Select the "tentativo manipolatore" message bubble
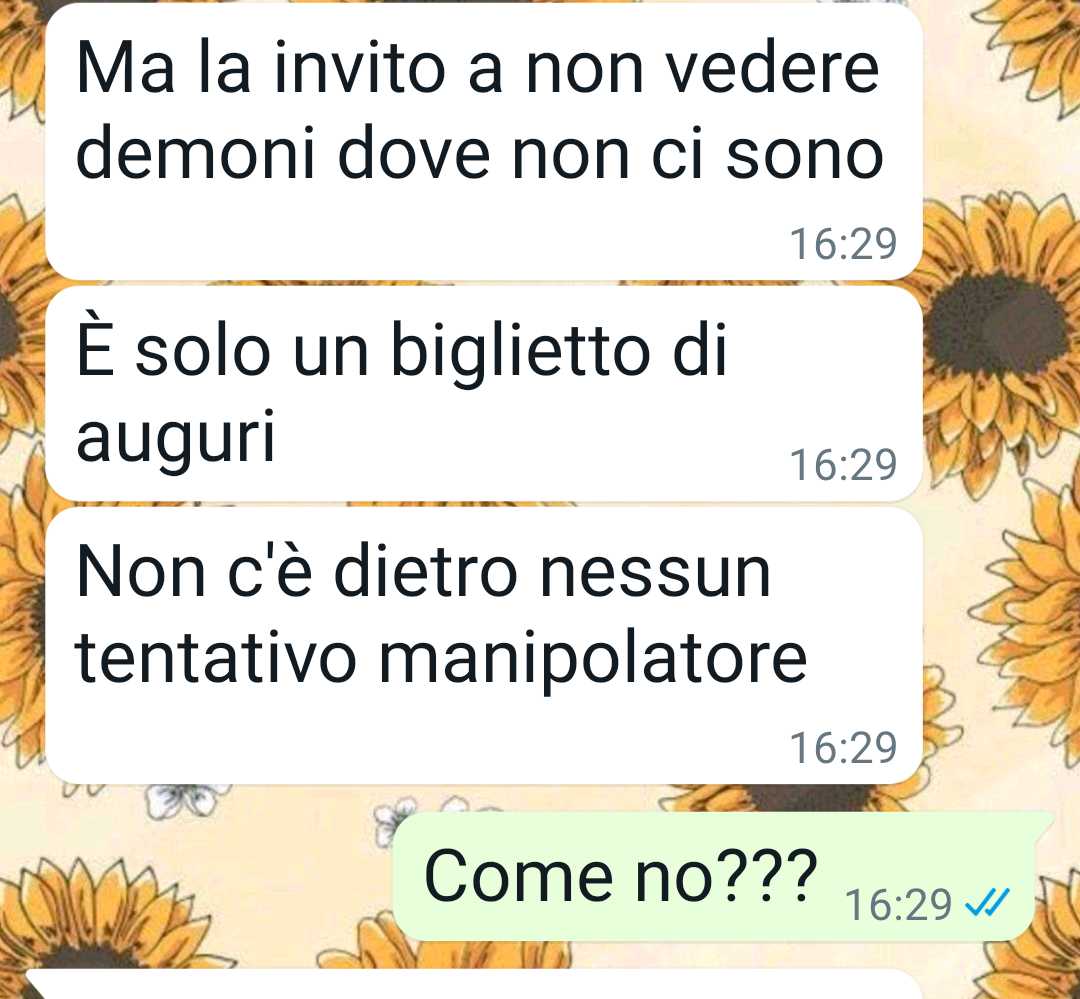The height and width of the screenshot is (999, 1080). [x=484, y=646]
